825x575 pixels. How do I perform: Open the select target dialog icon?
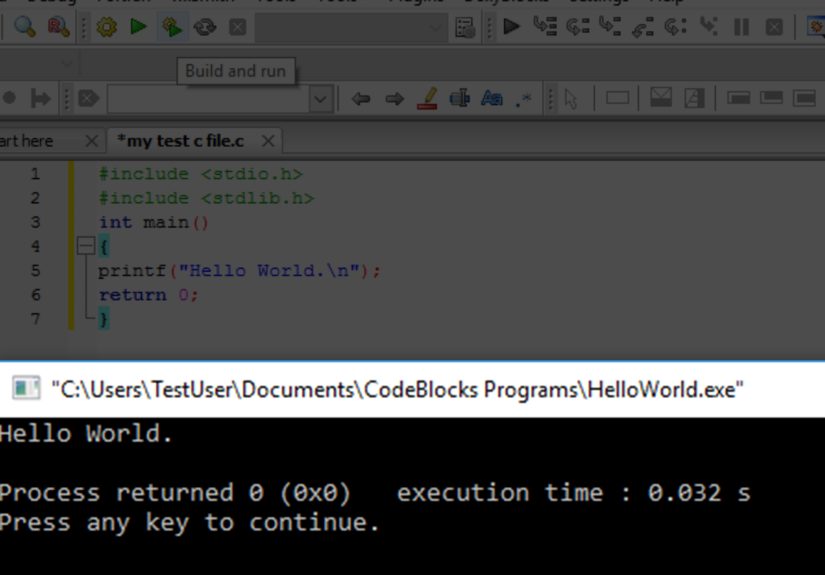point(465,27)
